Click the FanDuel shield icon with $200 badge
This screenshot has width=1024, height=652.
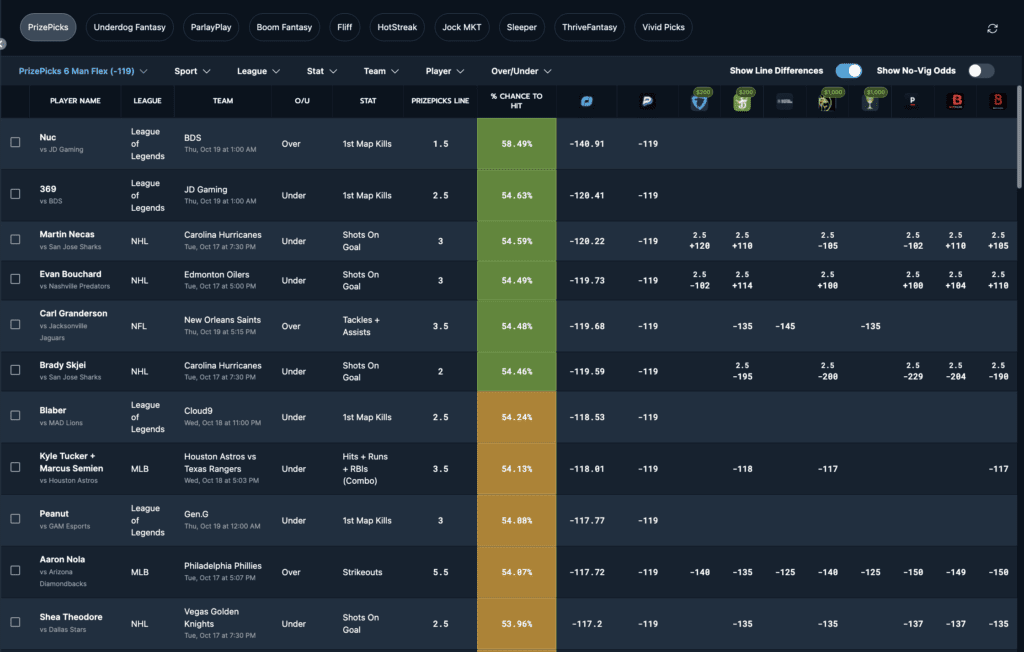click(699, 101)
